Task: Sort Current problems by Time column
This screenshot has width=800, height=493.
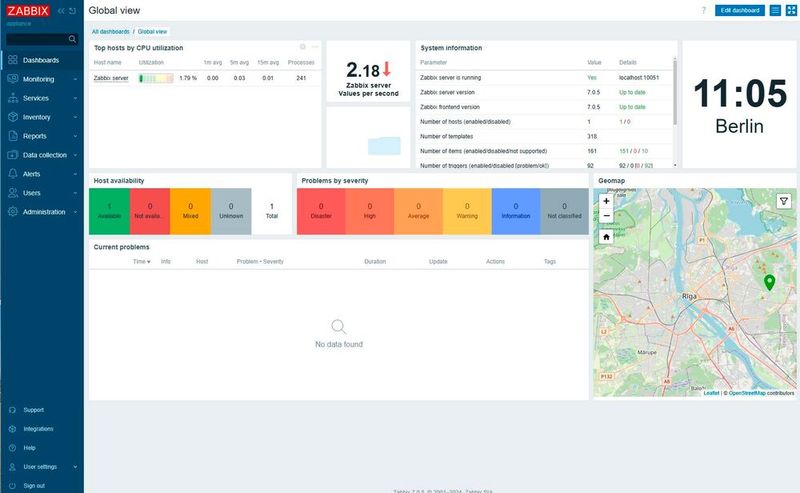Action: [x=141, y=261]
